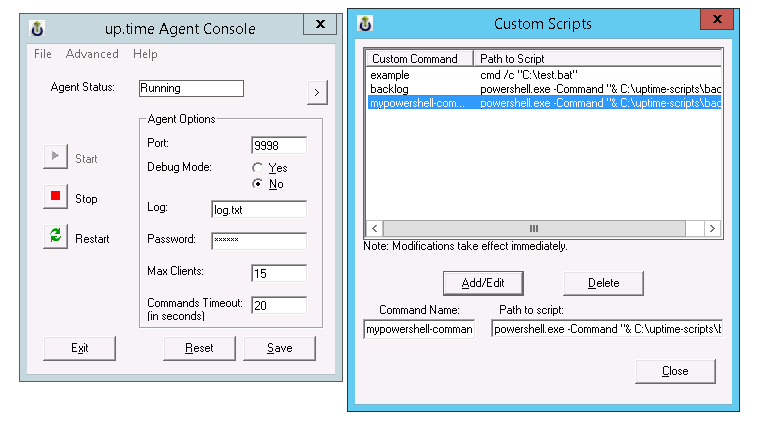Open the Advanced menu
The image size is (757, 430).
pyautogui.click(x=92, y=54)
